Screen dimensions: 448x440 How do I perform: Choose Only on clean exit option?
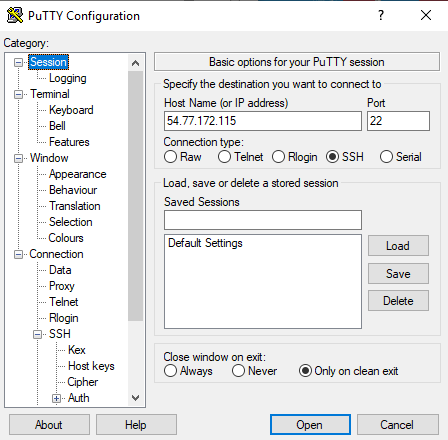pyautogui.click(x=305, y=371)
